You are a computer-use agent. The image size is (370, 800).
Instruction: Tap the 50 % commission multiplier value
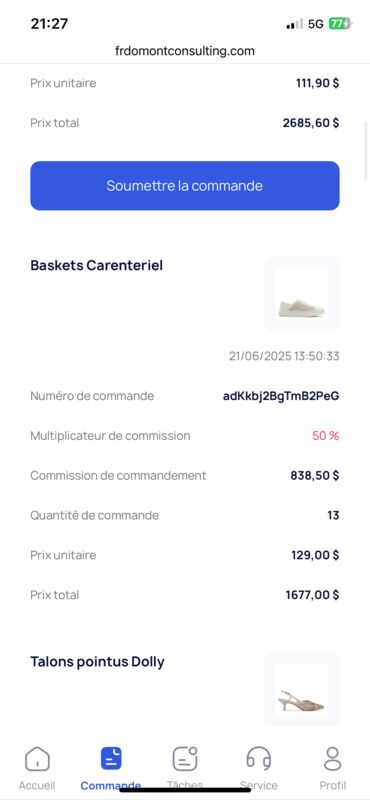(326, 436)
